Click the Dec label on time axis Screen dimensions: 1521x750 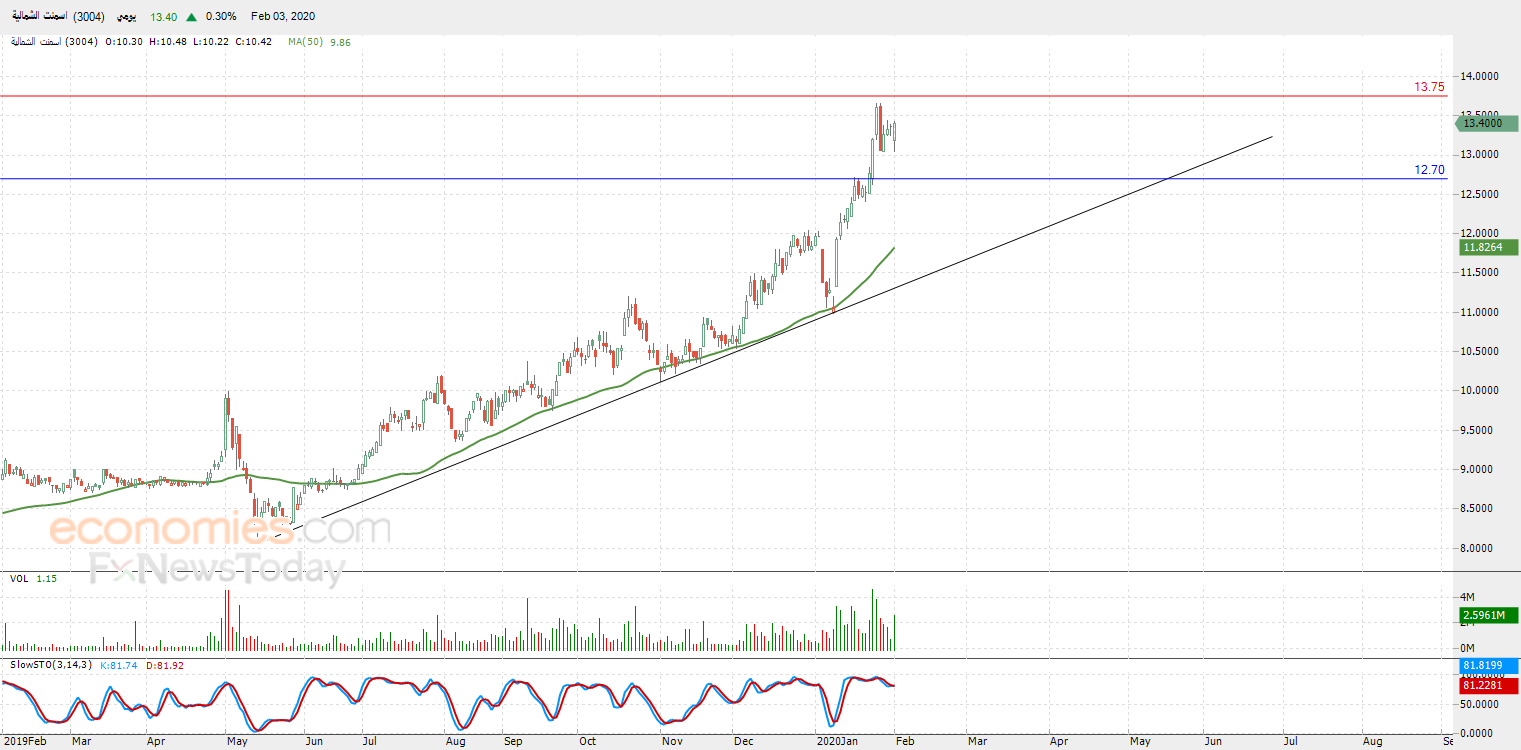coord(743,742)
